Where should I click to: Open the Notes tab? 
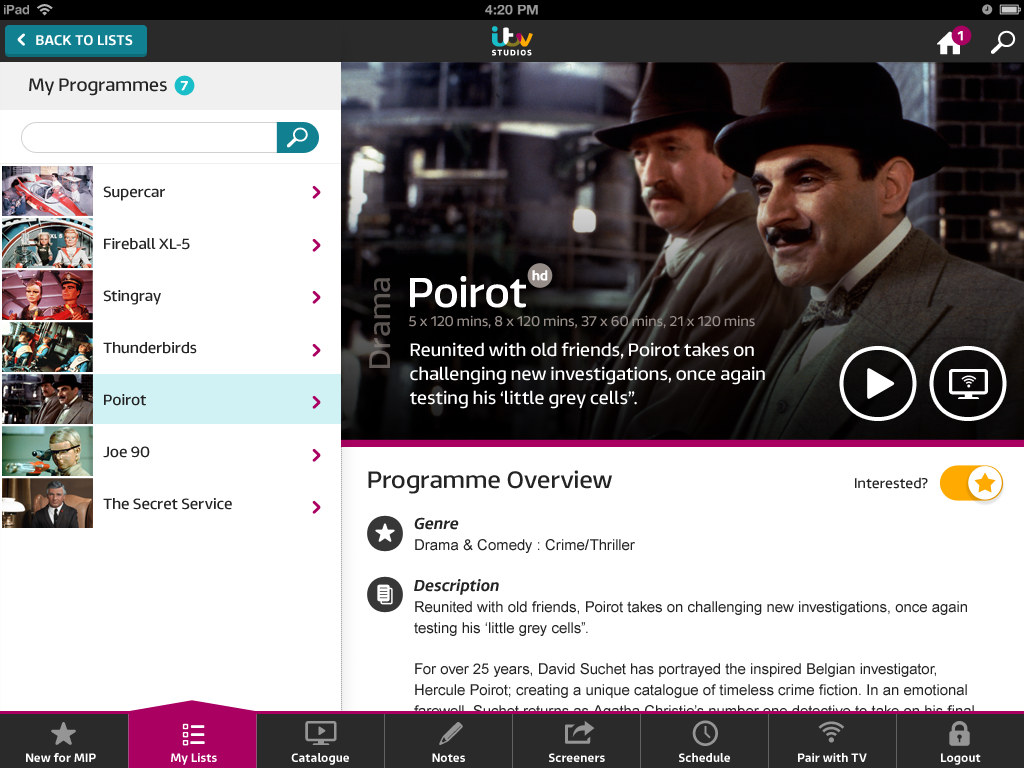[x=448, y=741]
